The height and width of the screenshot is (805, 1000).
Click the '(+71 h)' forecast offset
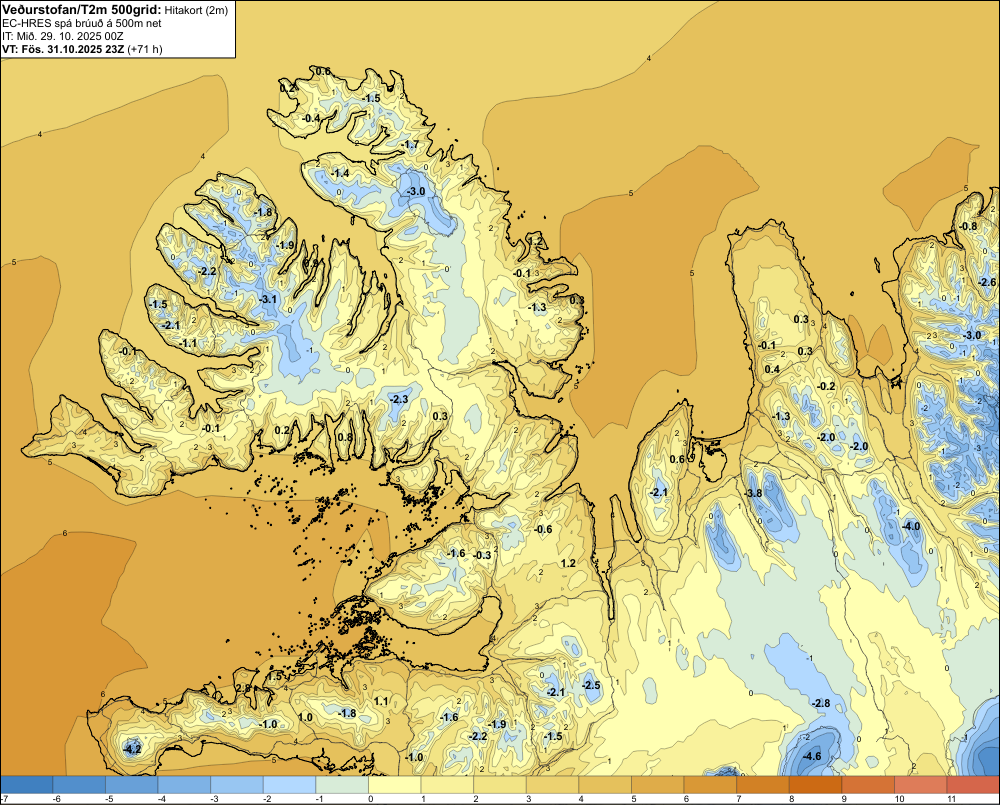(145, 49)
